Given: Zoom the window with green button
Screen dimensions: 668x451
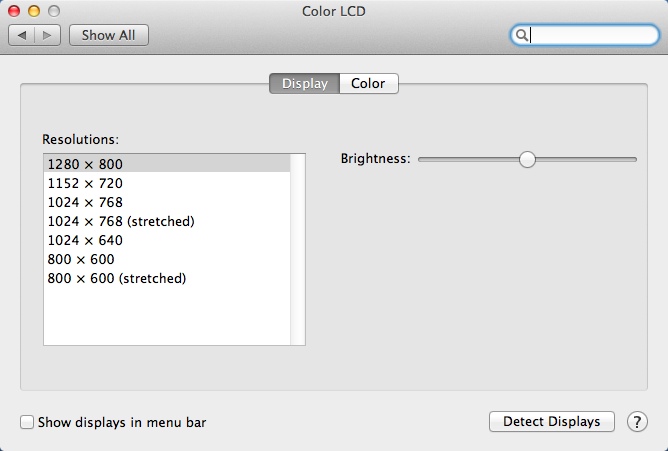Looking at the screenshot, I should click(x=53, y=11).
